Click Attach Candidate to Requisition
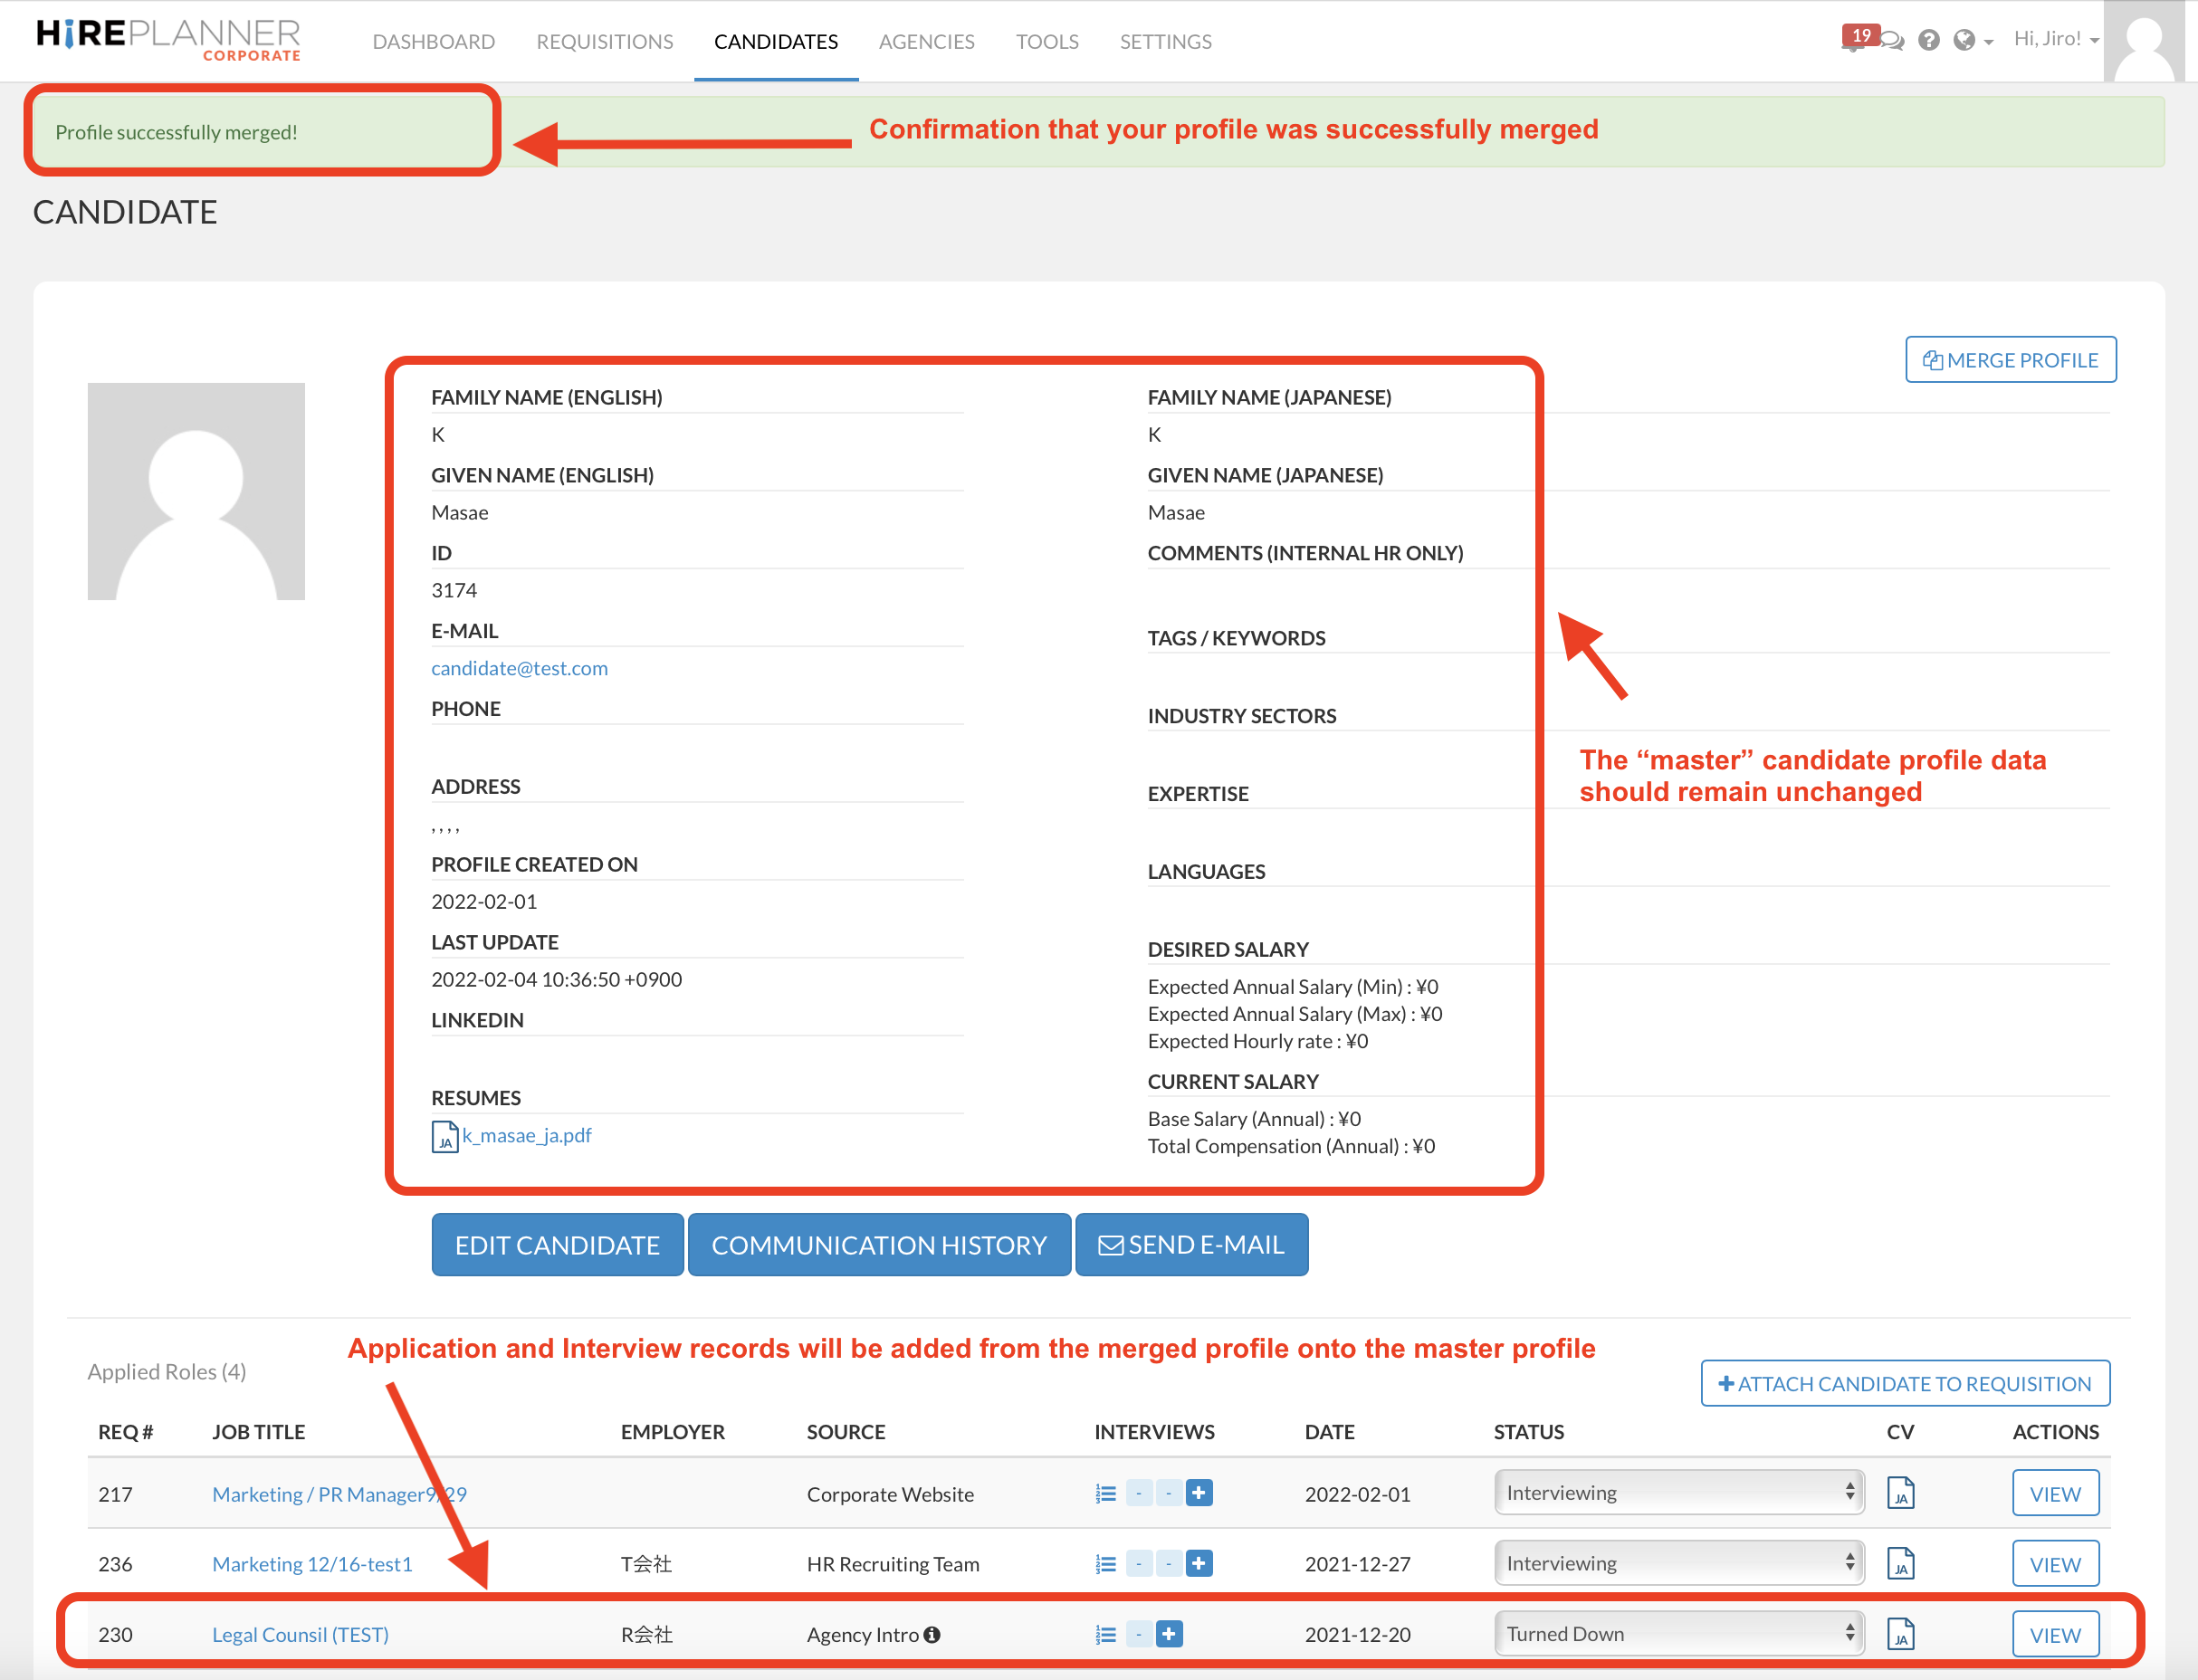 [x=1904, y=1383]
